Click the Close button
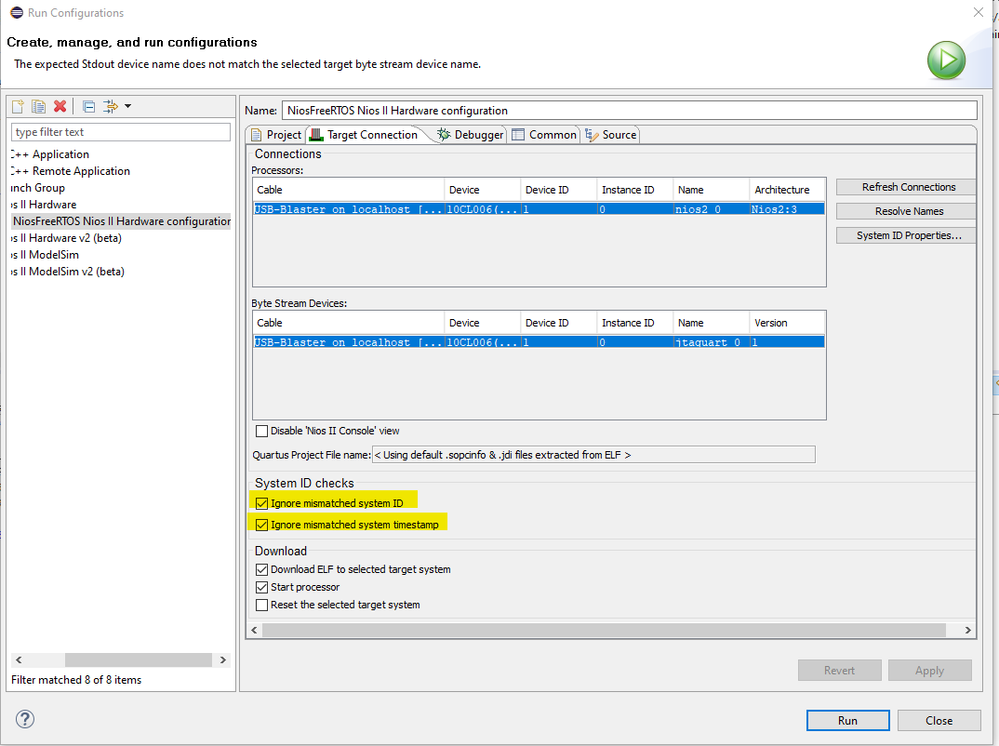The width and height of the screenshot is (999, 746). [x=939, y=721]
